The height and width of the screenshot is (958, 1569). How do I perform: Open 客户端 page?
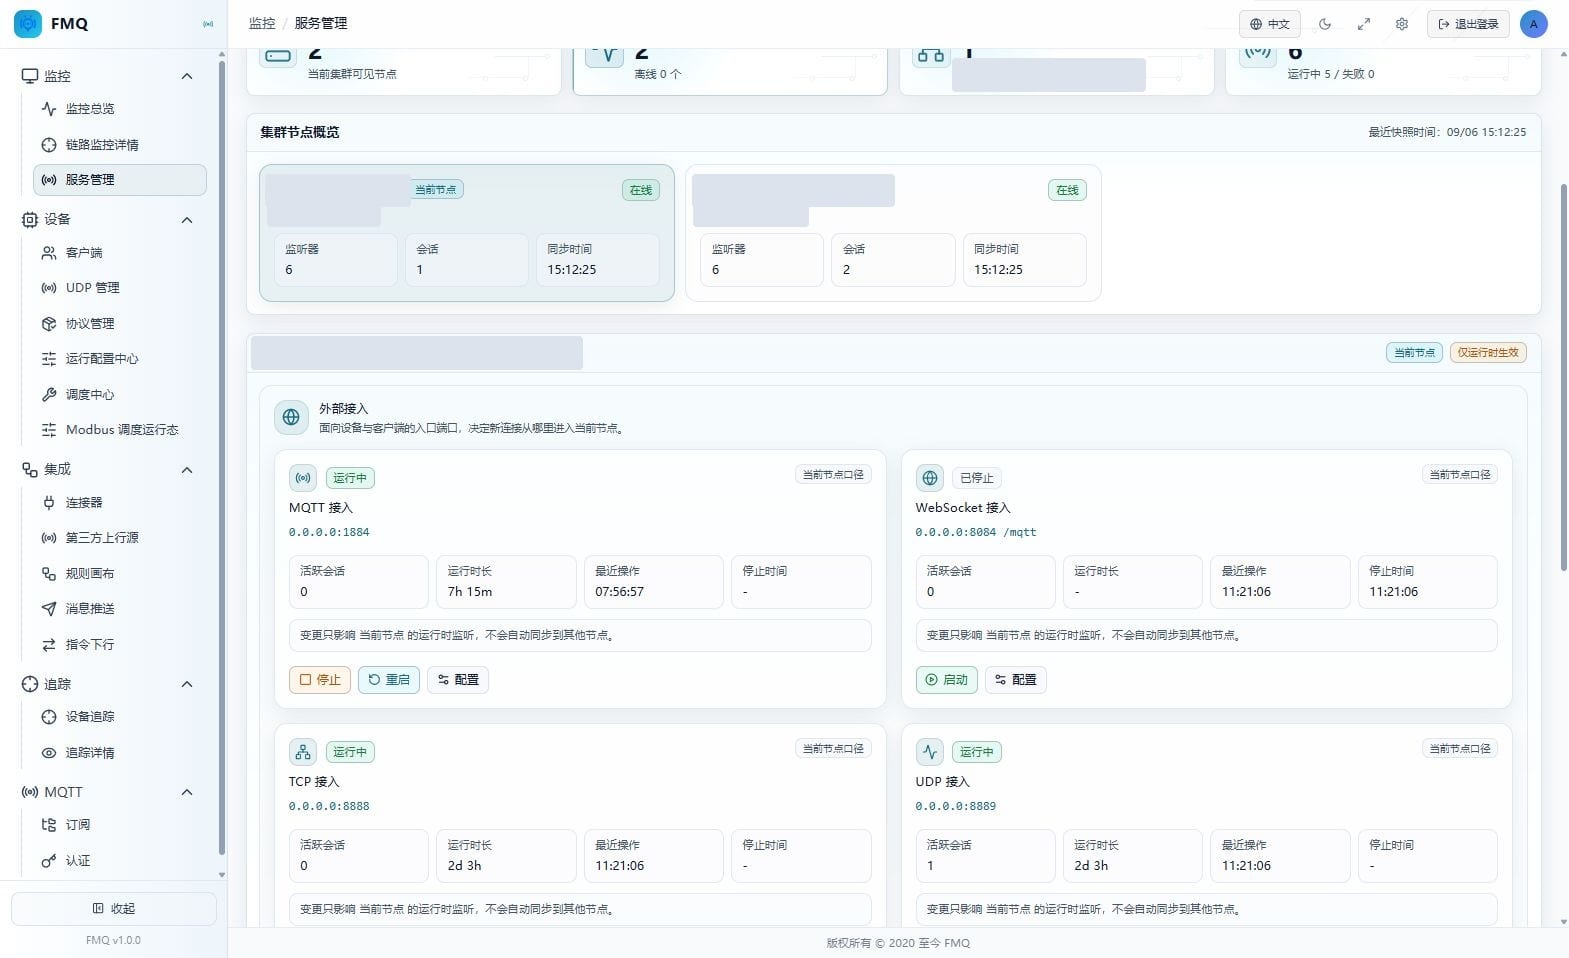(x=120, y=253)
